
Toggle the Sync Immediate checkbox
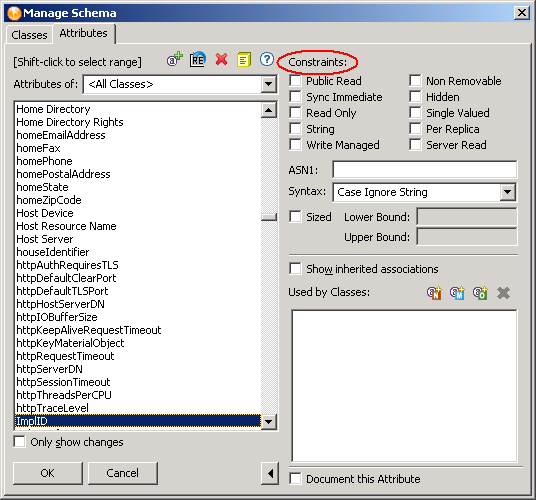pyautogui.click(x=295, y=97)
